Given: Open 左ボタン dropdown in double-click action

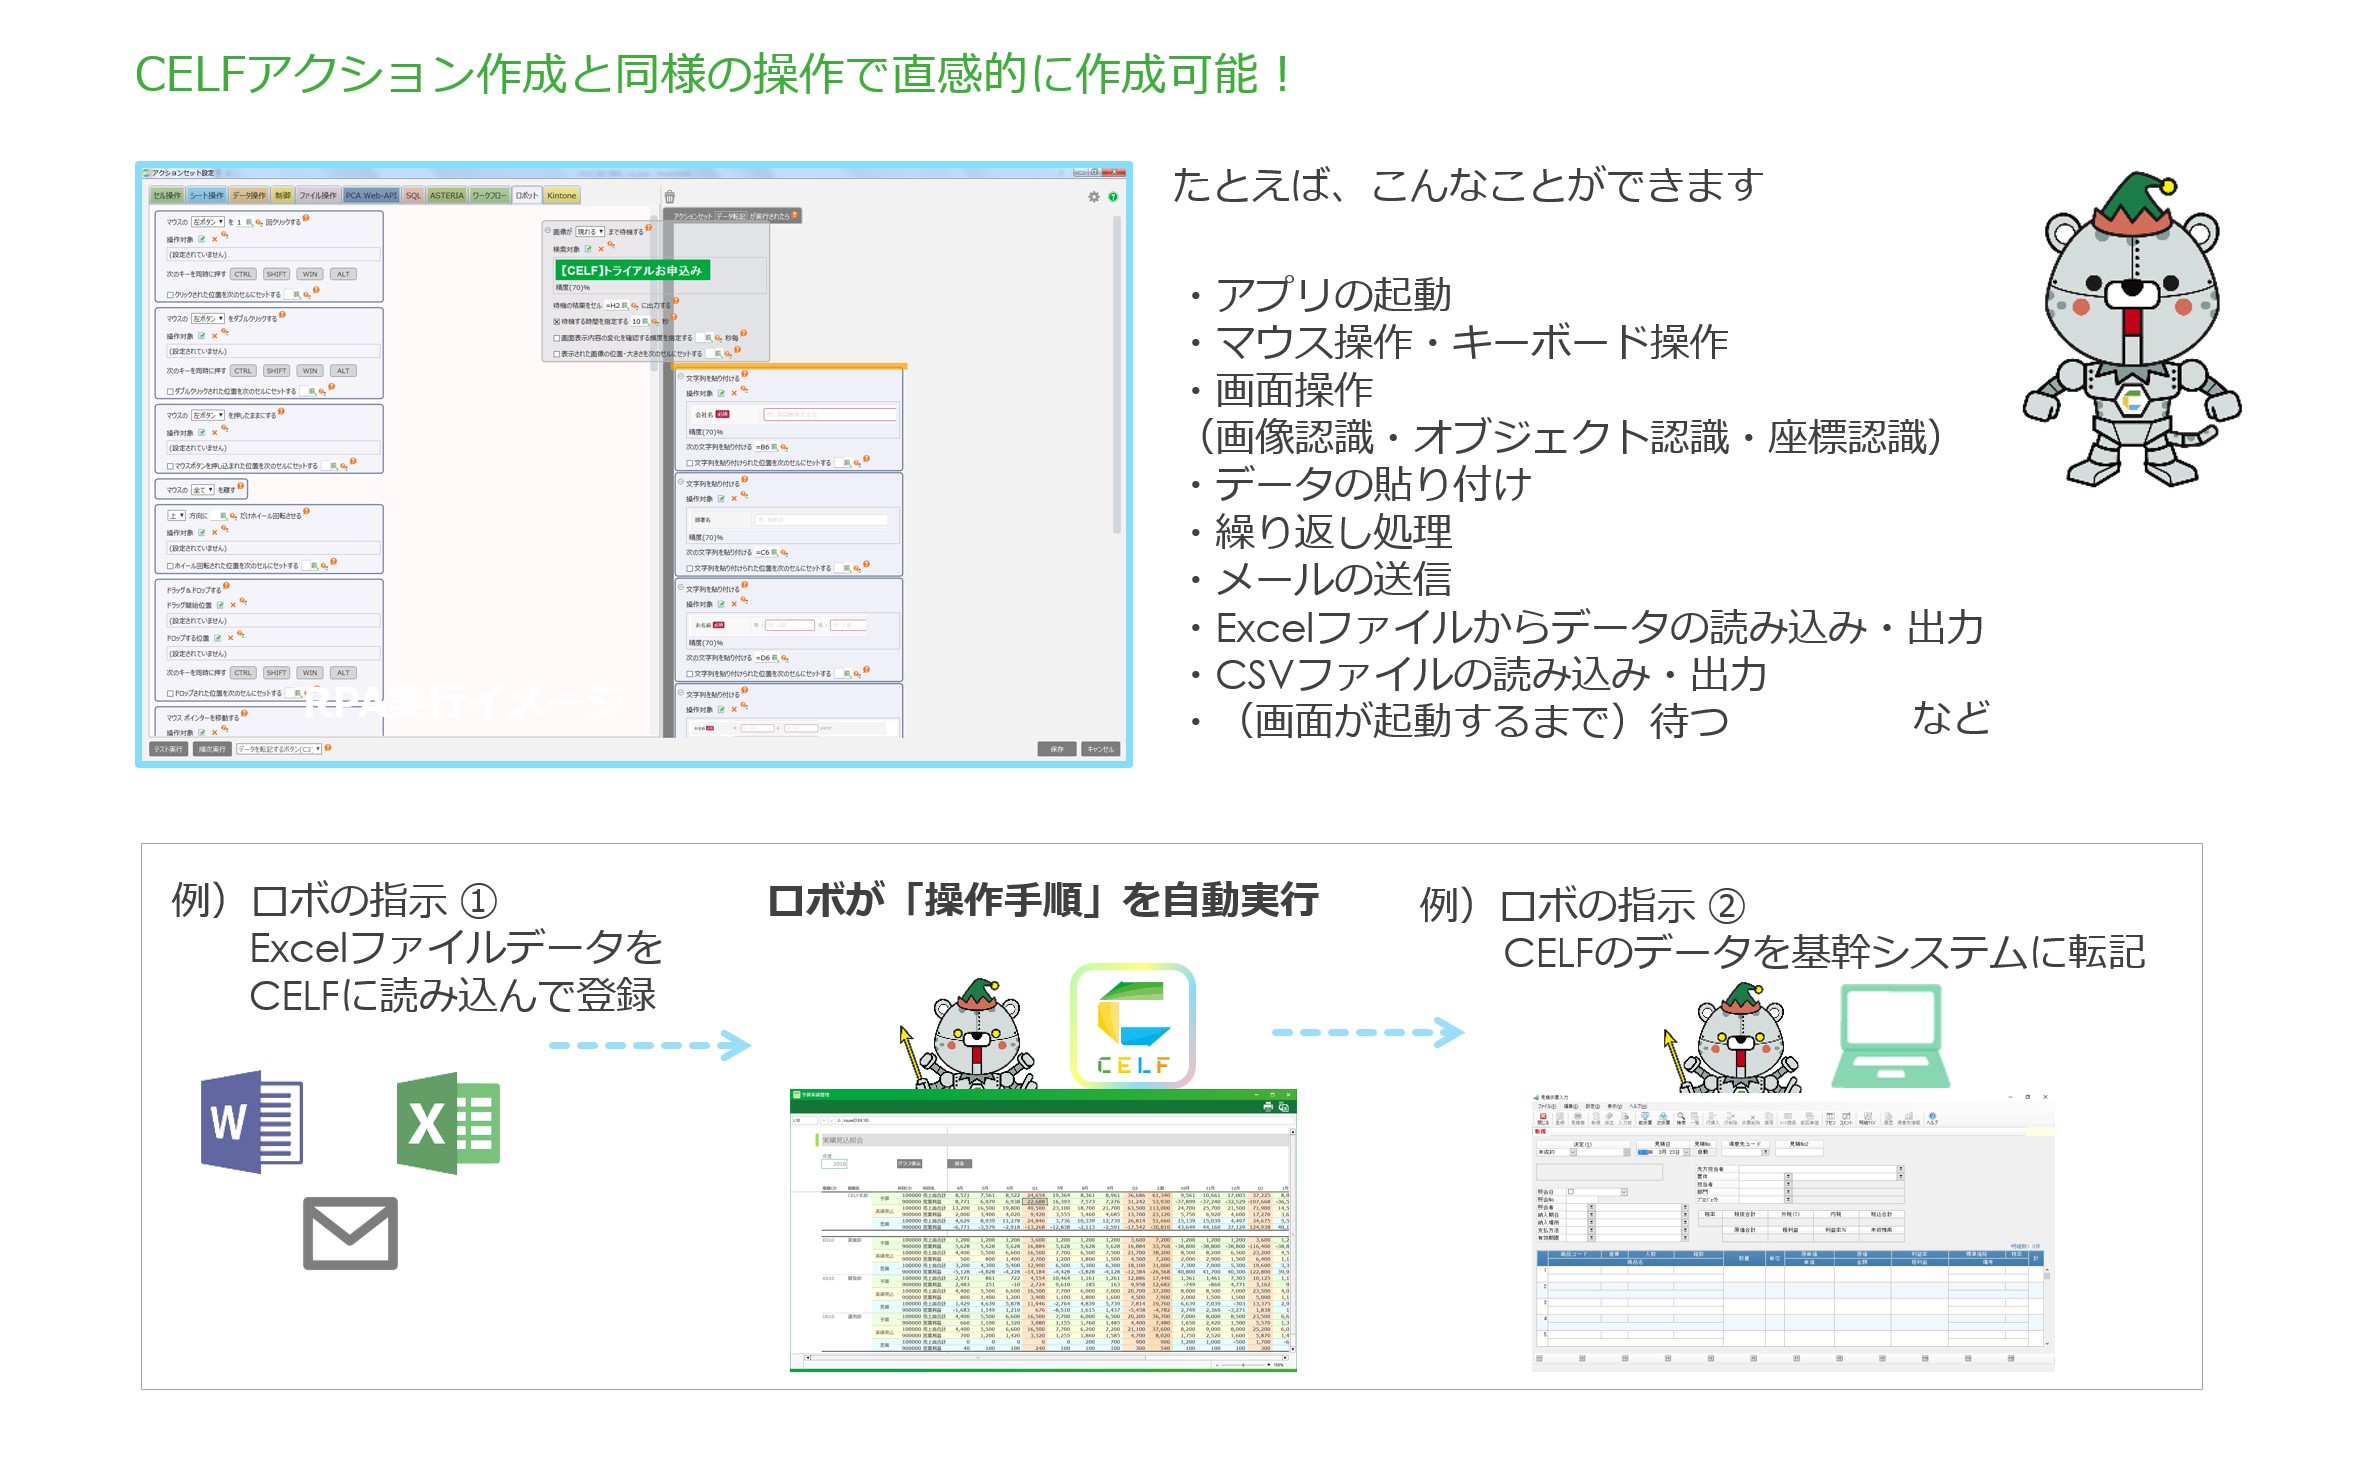Looking at the screenshot, I should click(x=208, y=319).
